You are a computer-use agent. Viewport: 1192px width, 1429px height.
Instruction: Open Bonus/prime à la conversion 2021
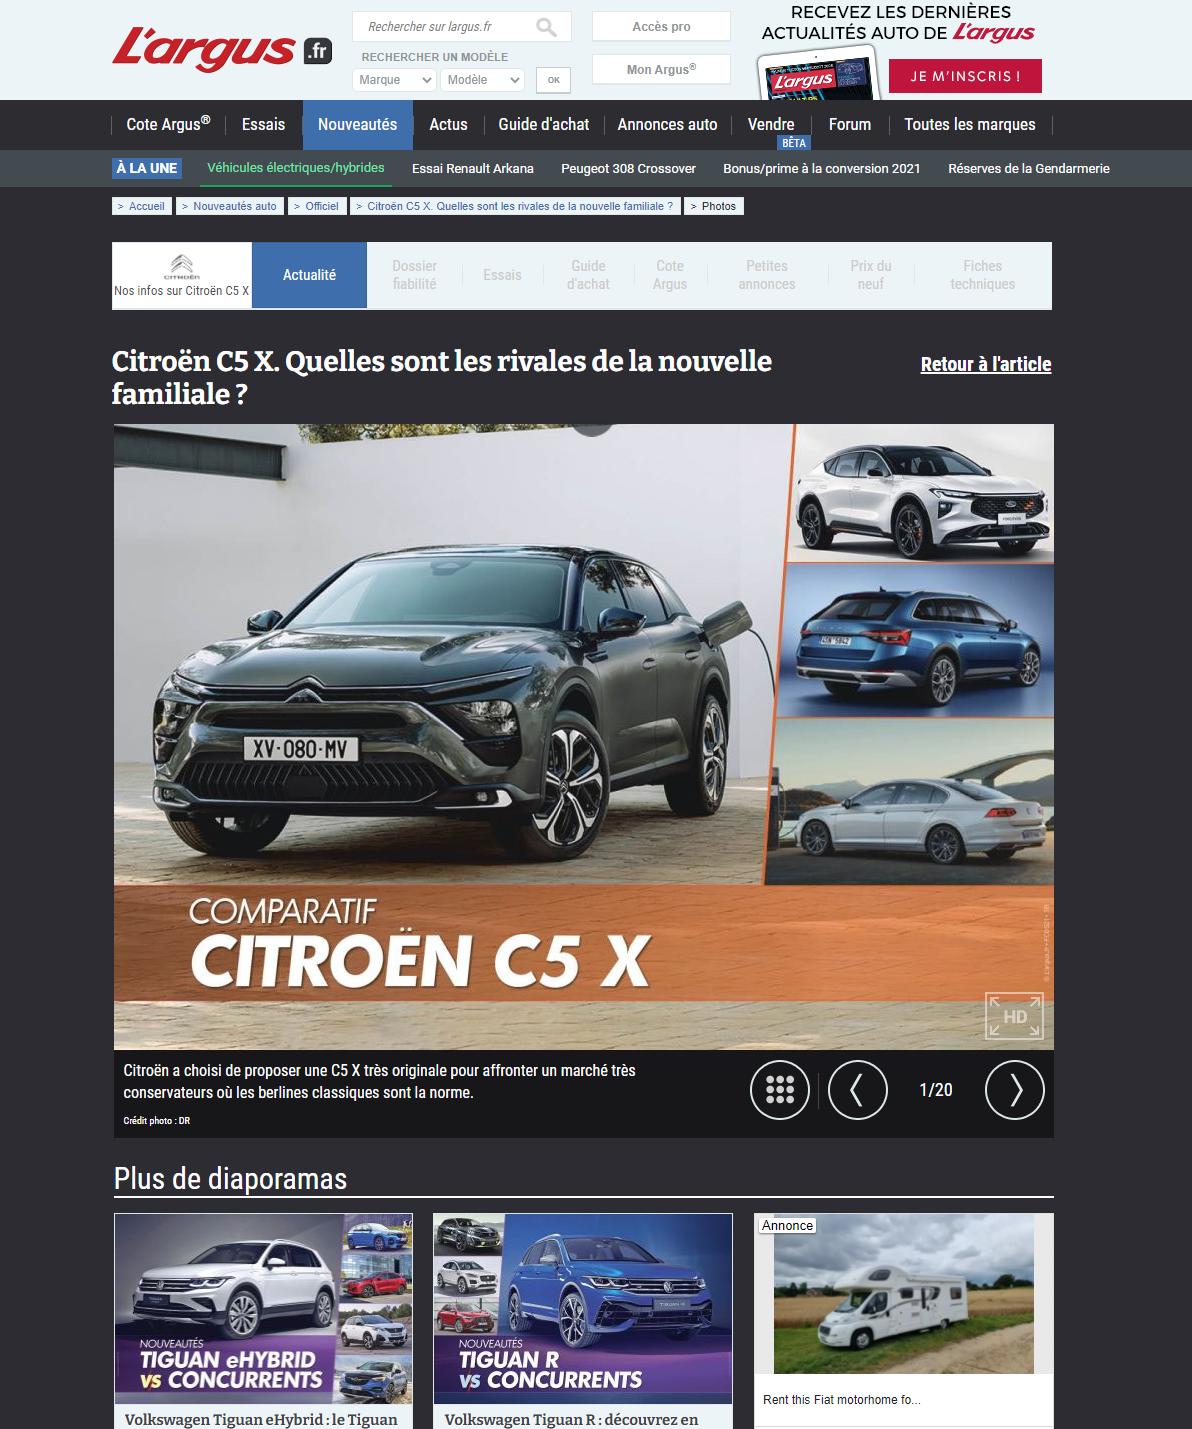[x=822, y=169]
